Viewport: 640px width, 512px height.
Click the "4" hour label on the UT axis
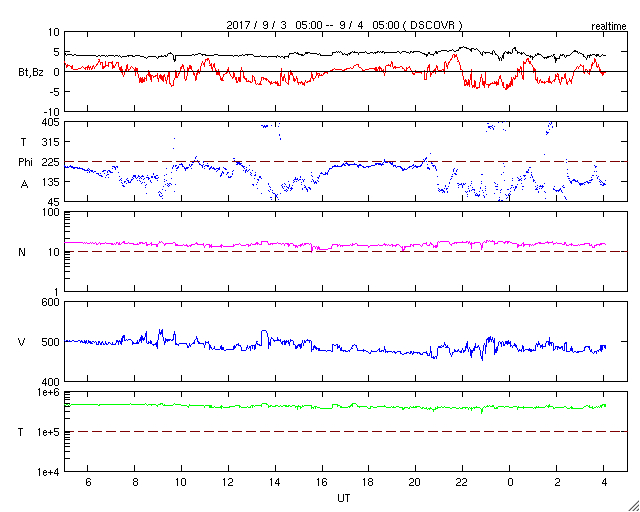(604, 483)
